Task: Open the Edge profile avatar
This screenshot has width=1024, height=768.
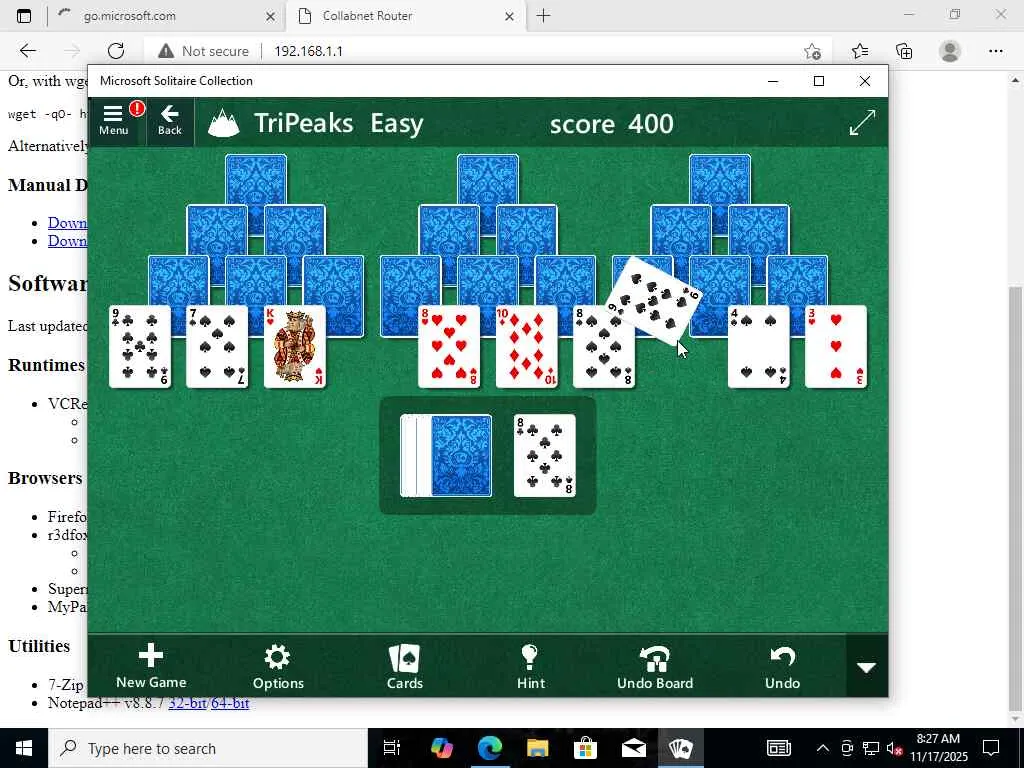Action: tap(950, 51)
